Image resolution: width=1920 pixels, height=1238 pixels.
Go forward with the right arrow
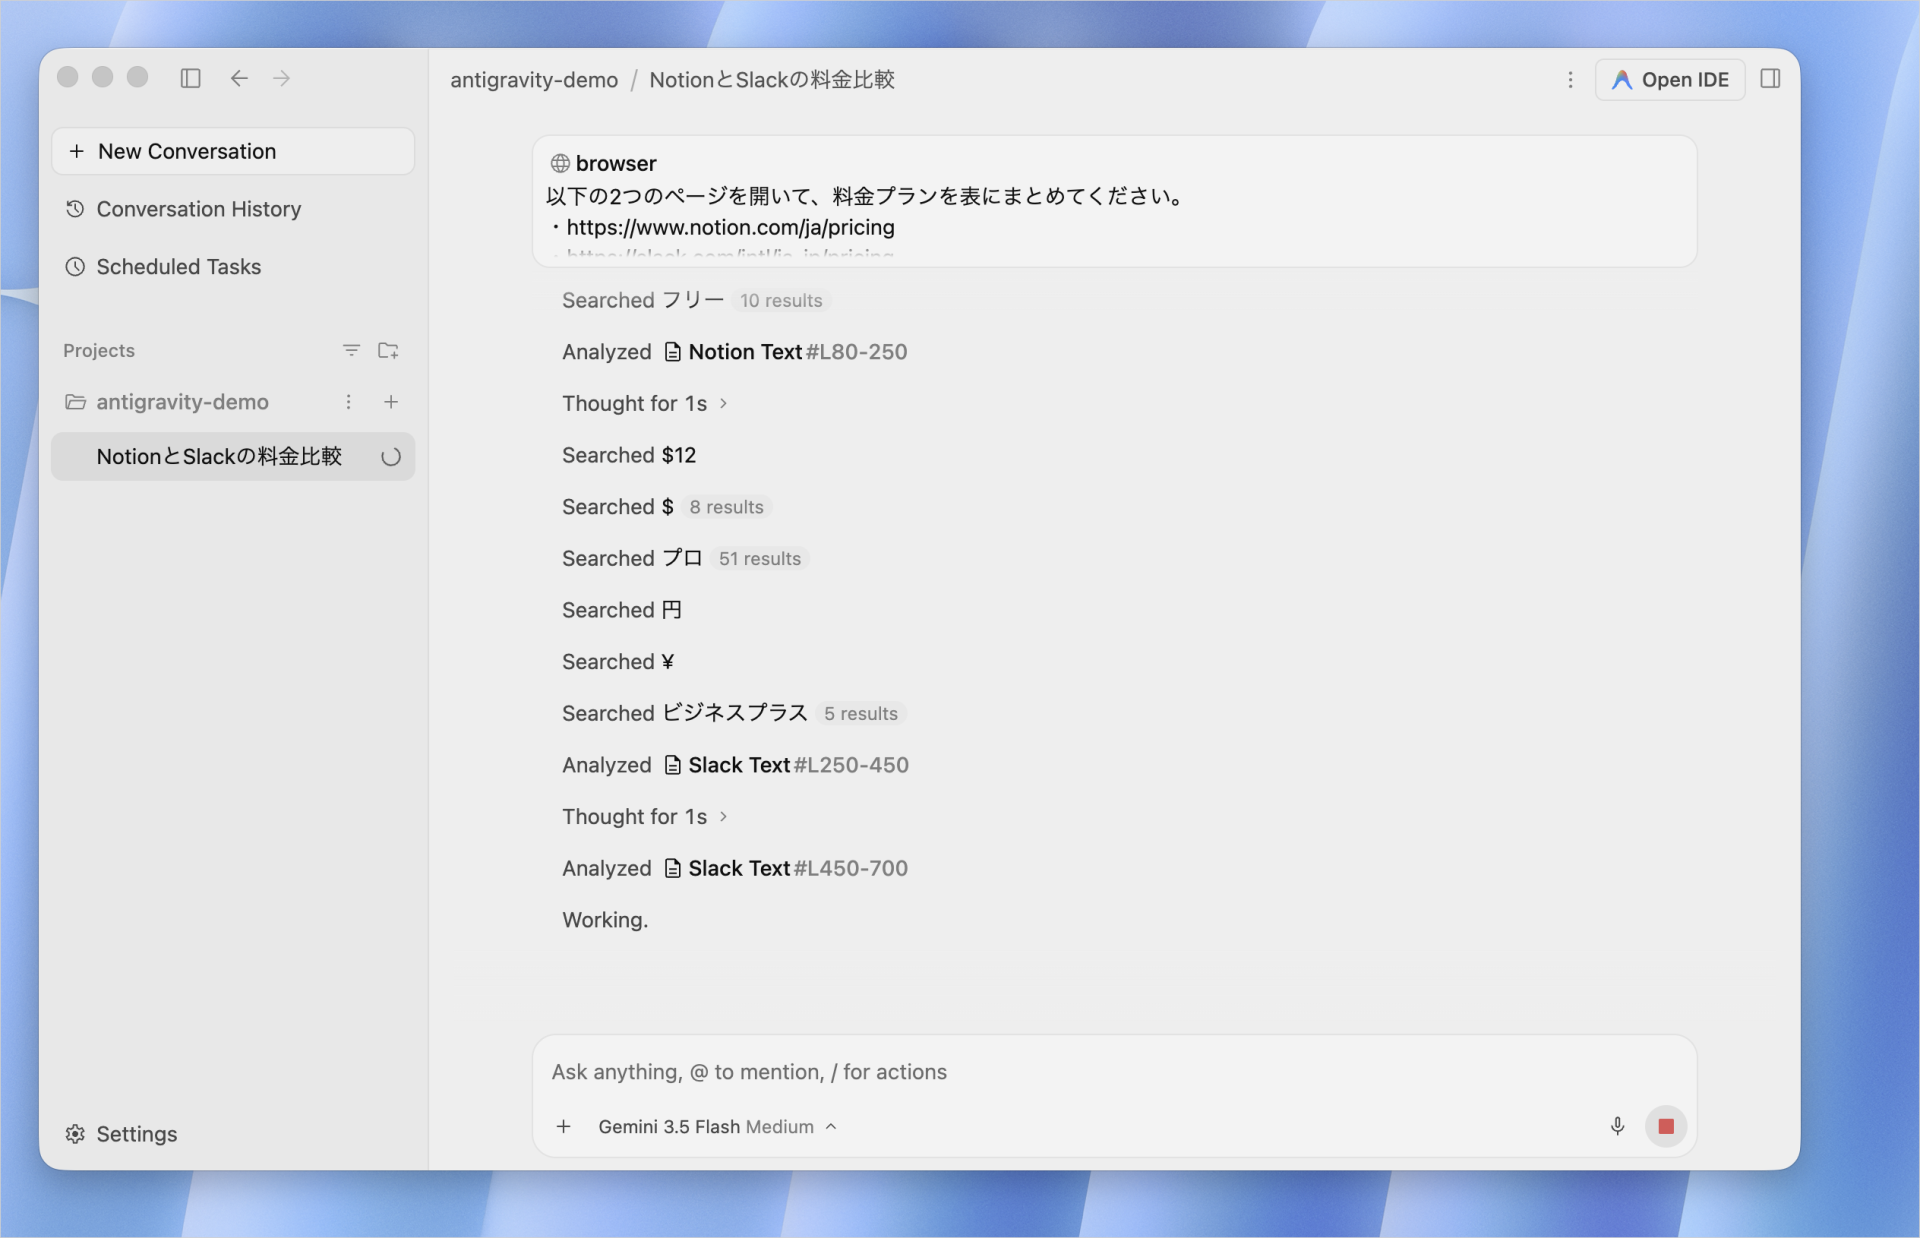point(282,78)
